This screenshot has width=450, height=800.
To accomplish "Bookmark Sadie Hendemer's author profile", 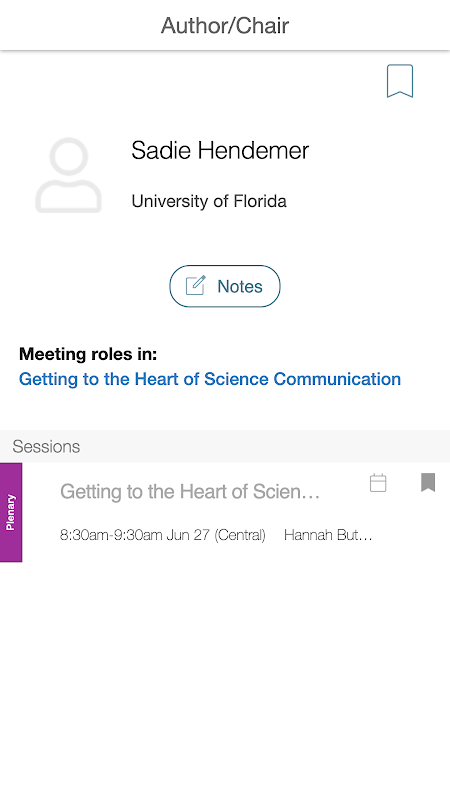I will [399, 81].
